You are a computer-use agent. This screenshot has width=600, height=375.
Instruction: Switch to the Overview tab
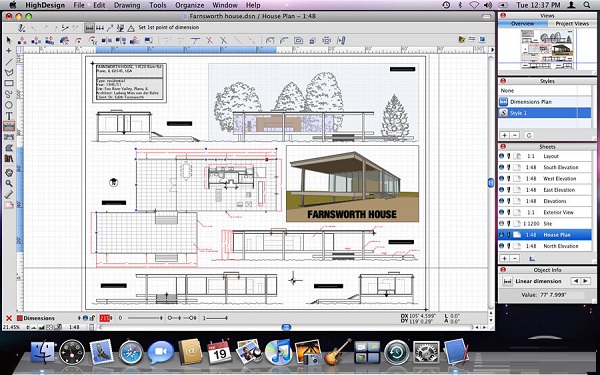coord(523,23)
